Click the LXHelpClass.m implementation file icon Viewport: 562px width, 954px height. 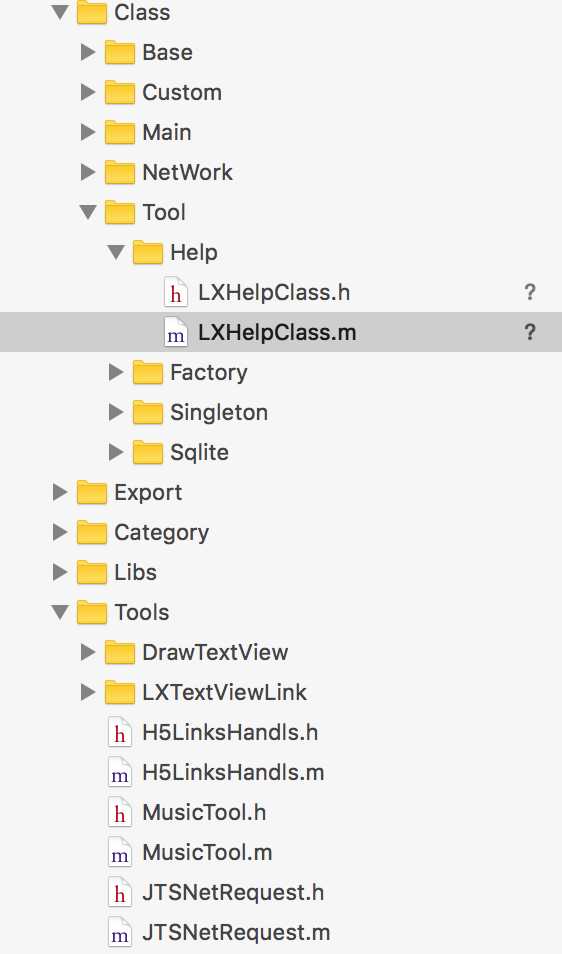coord(176,333)
